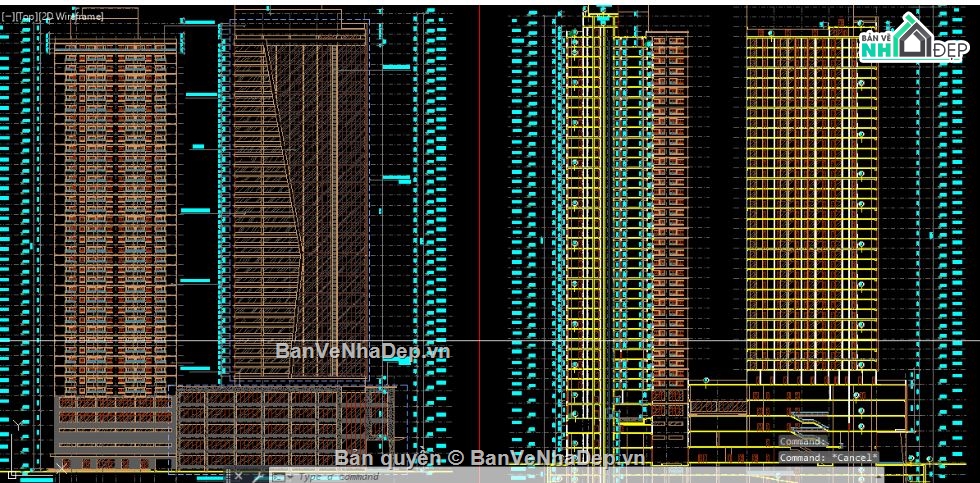Click the 'Bản quyền © BanVeNhaDep.vn' copyright text
The width and height of the screenshot is (980, 483).
[490, 458]
